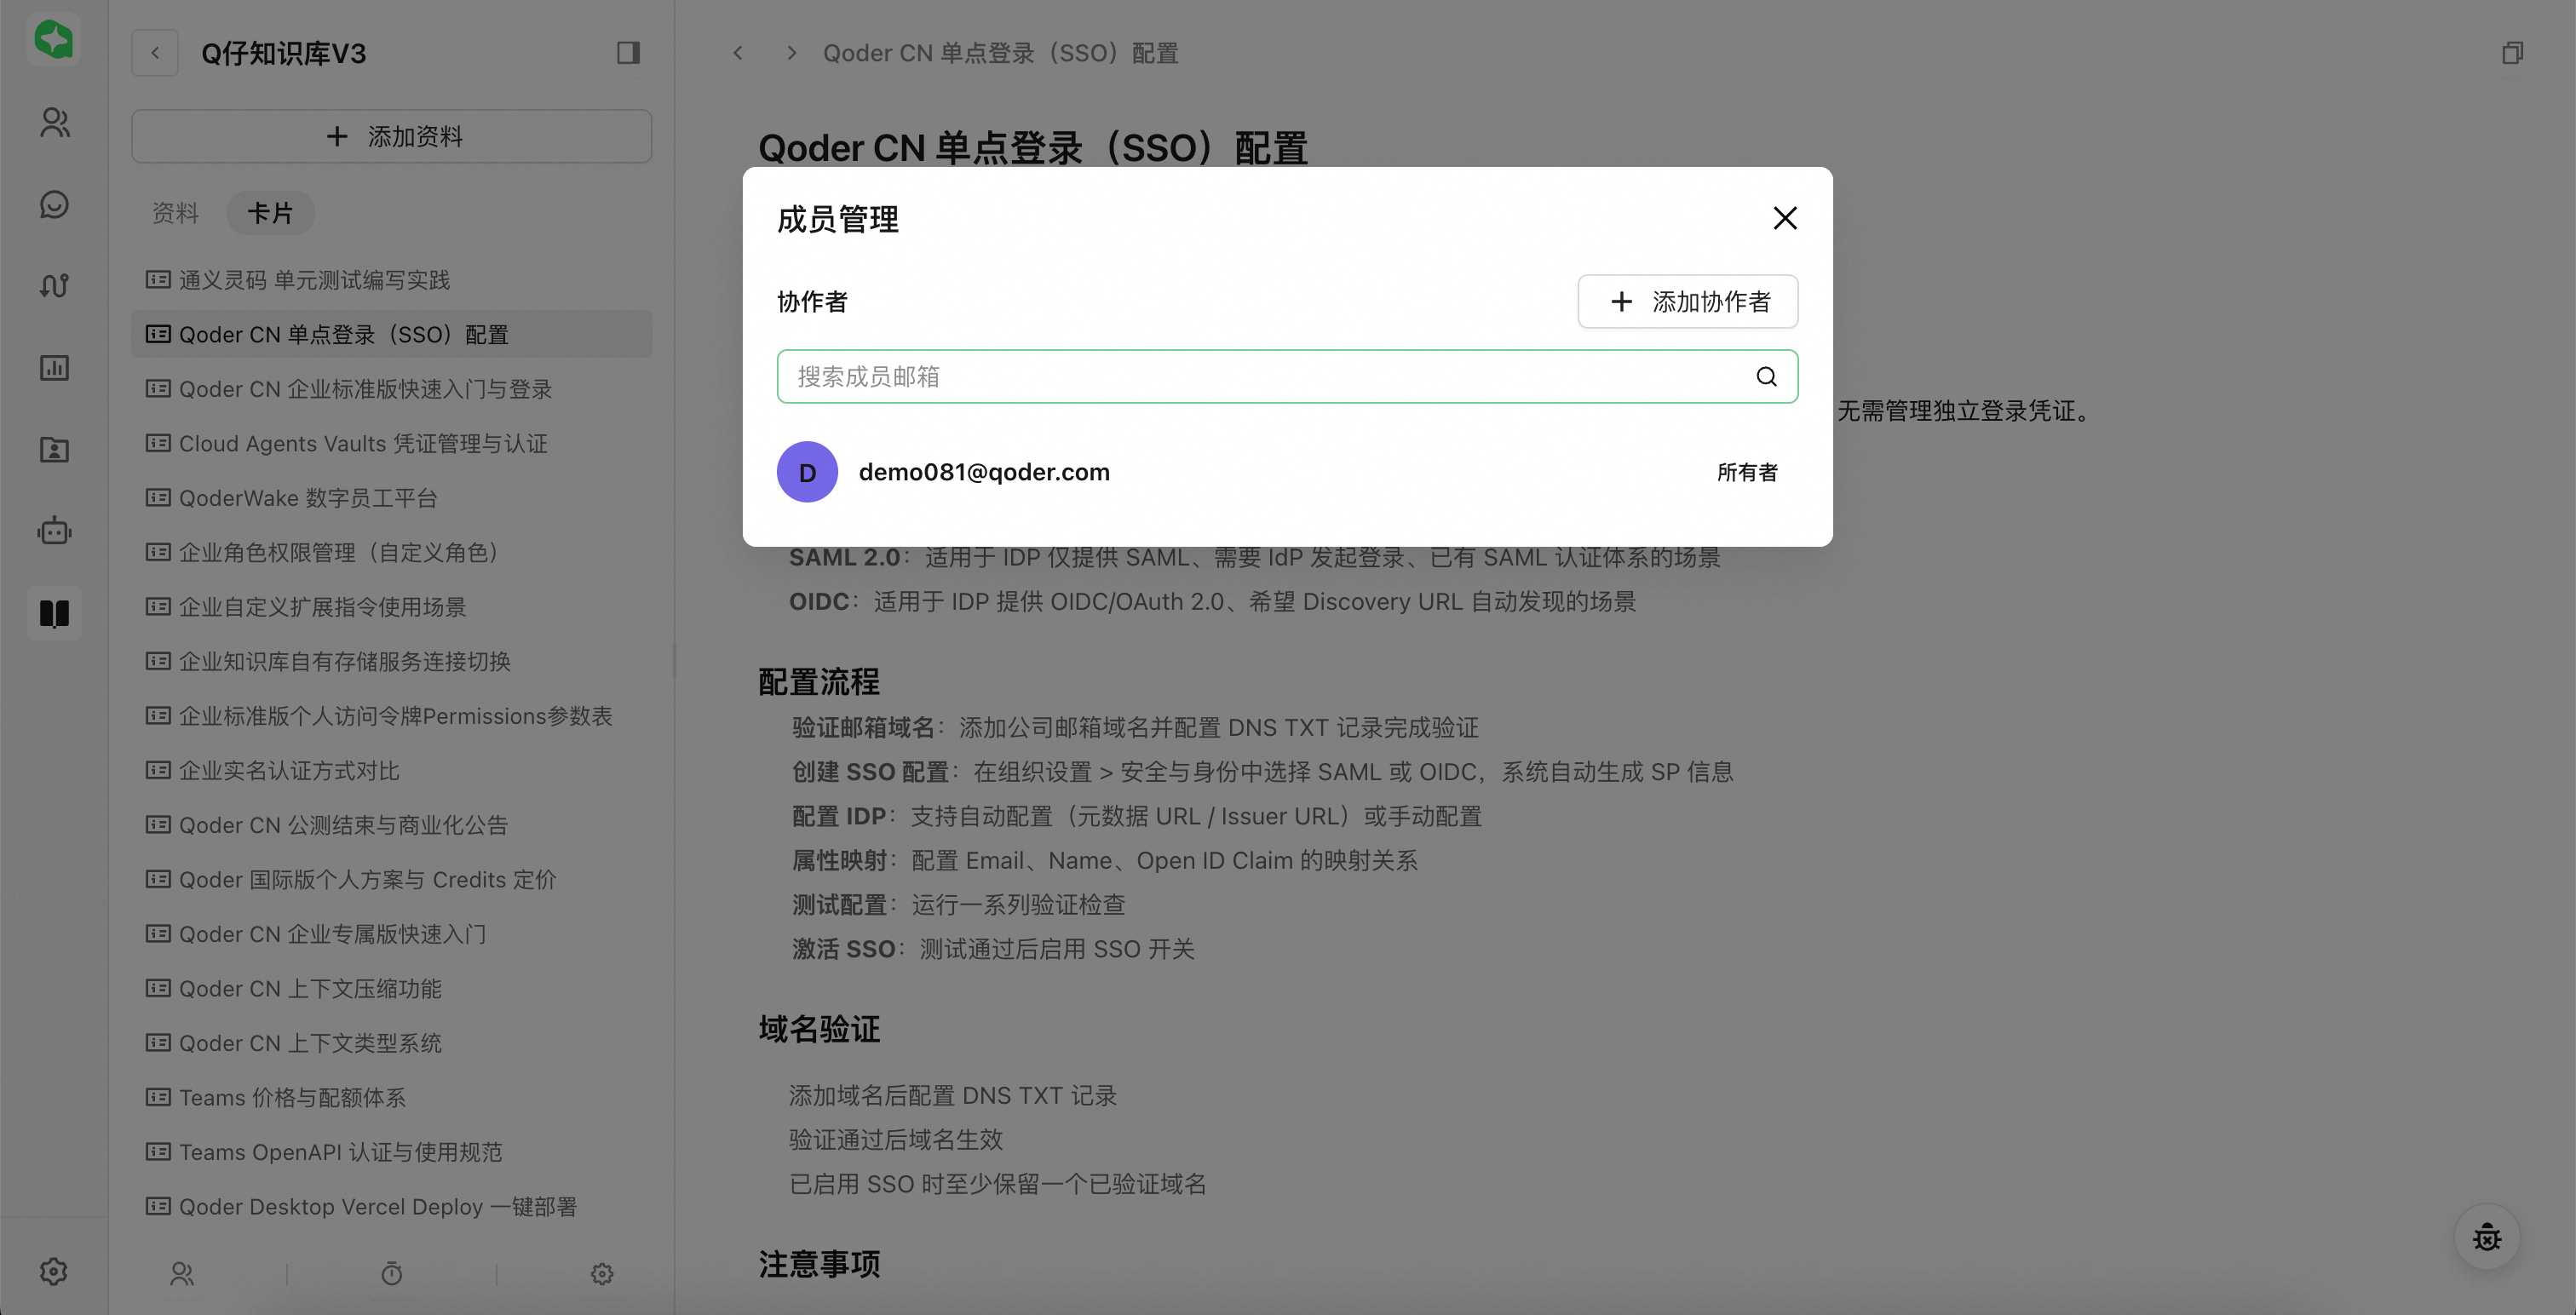Click the breadcrumb title Qoder CN 单点登录（SSO）配置

point(1001,53)
